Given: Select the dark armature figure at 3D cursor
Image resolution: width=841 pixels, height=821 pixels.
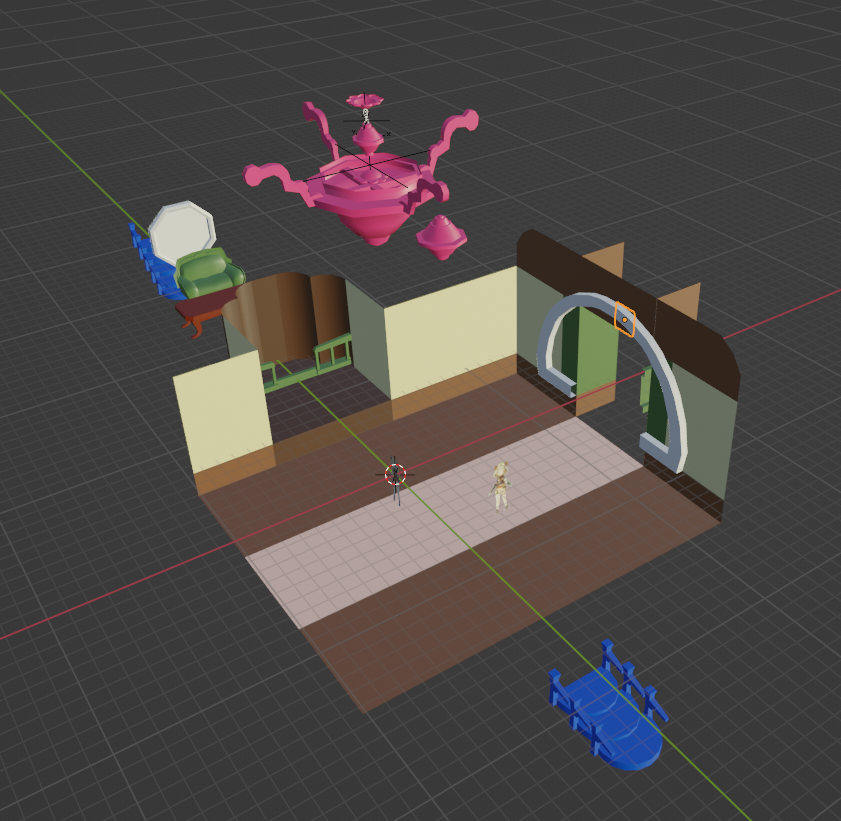Looking at the screenshot, I should pos(395,483).
